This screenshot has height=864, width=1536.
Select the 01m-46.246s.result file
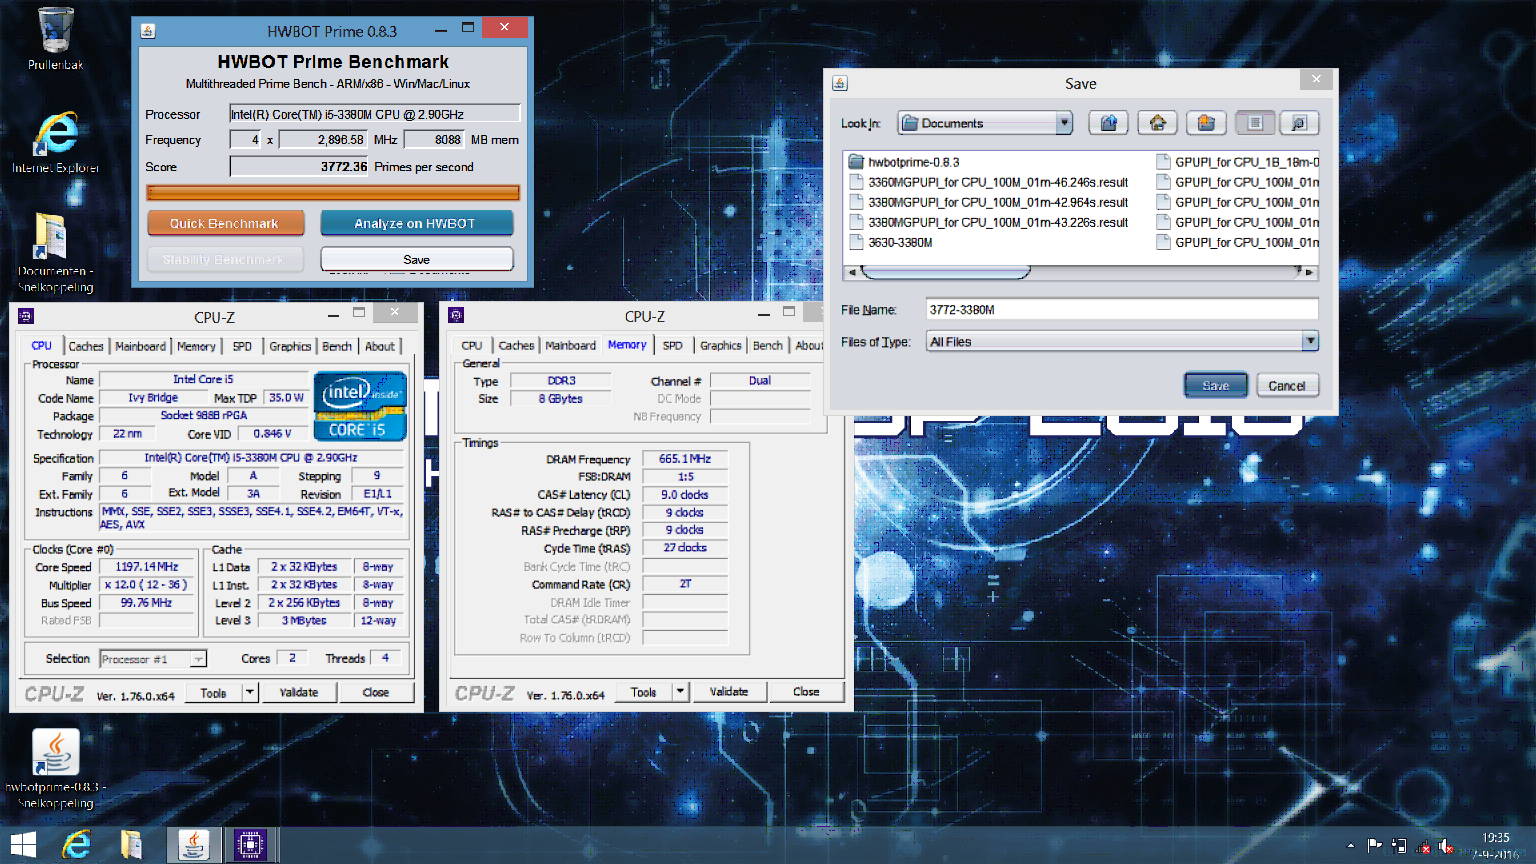(989, 182)
